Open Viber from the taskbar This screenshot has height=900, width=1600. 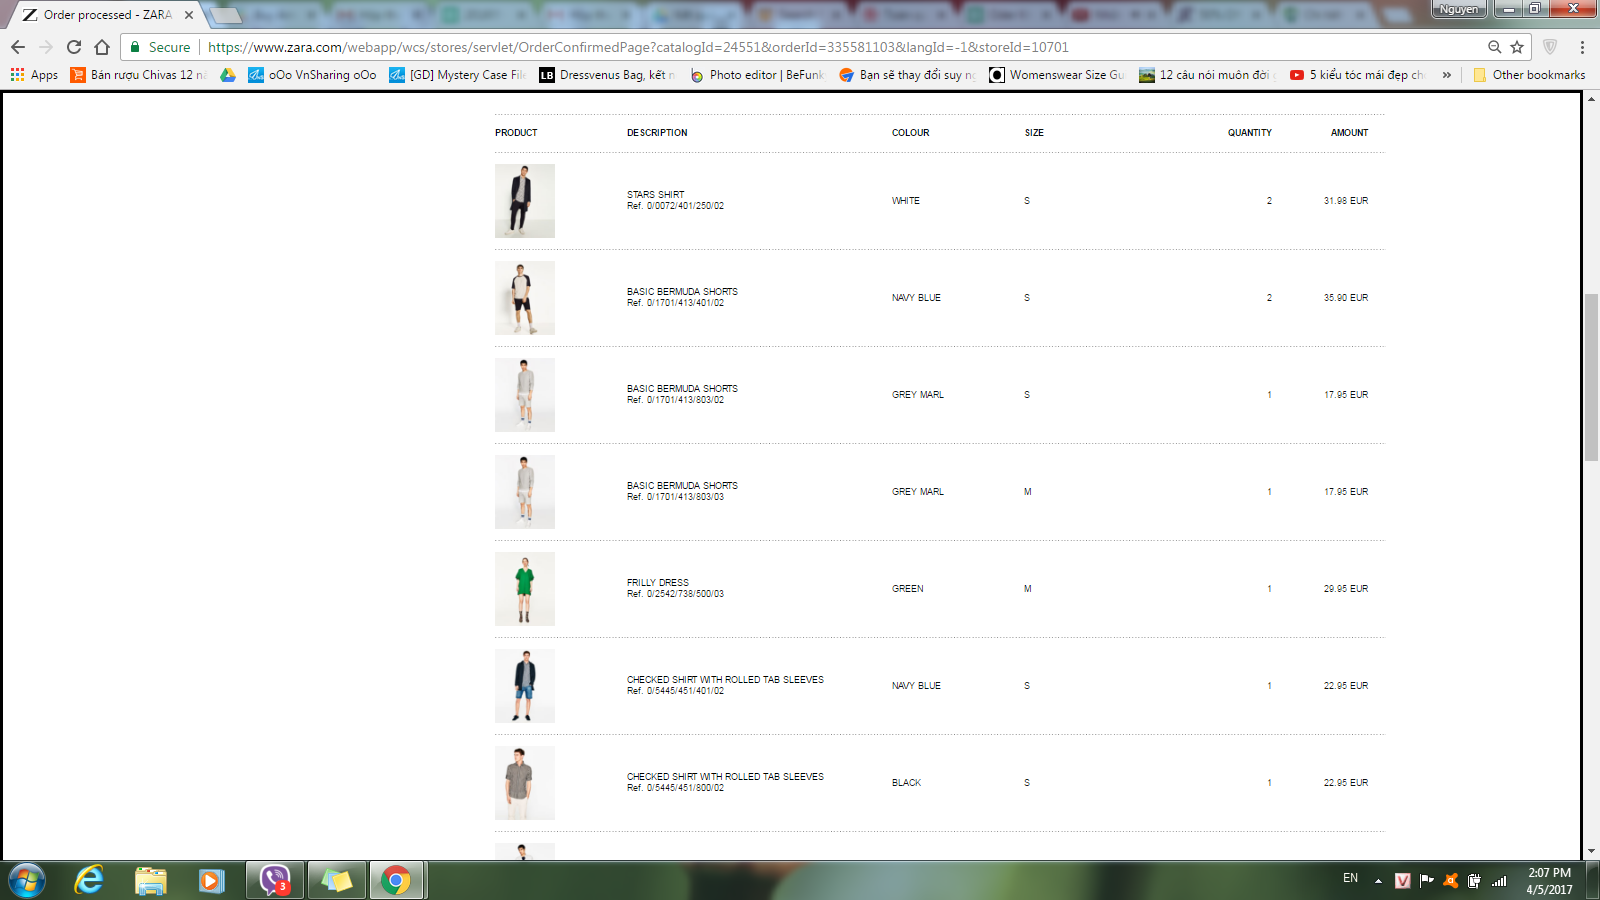(274, 880)
